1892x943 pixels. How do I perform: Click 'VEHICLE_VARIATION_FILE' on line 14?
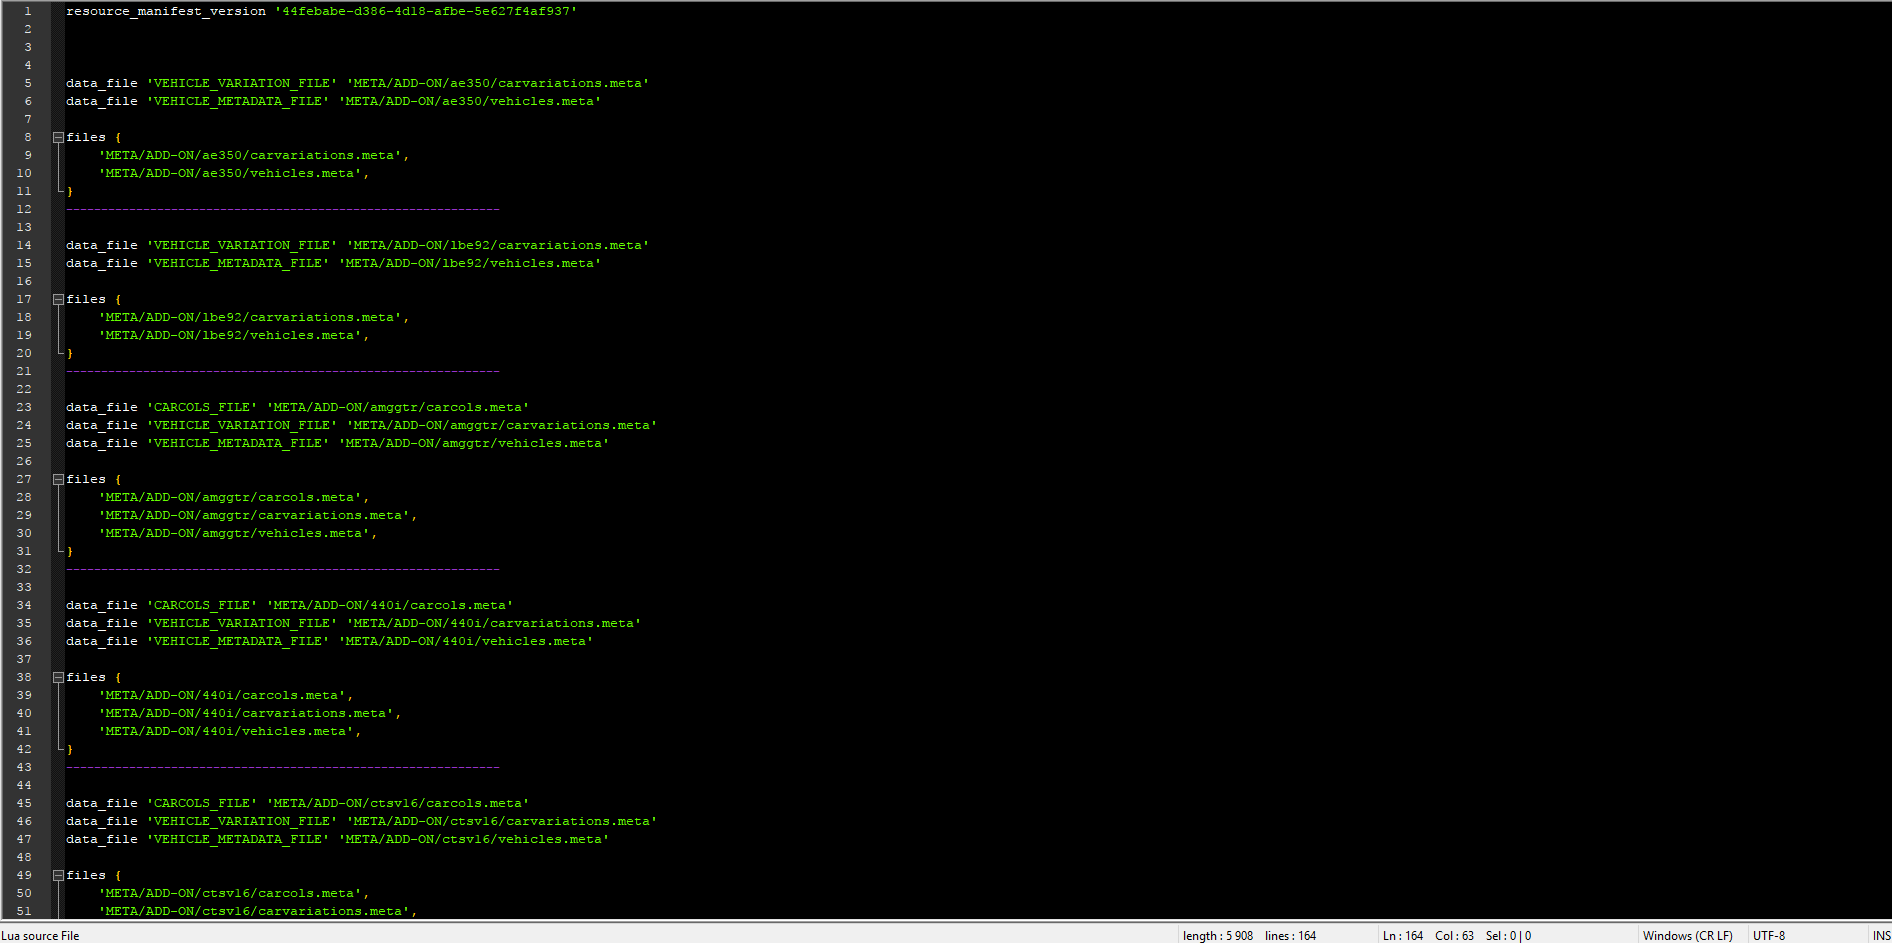click(x=242, y=245)
